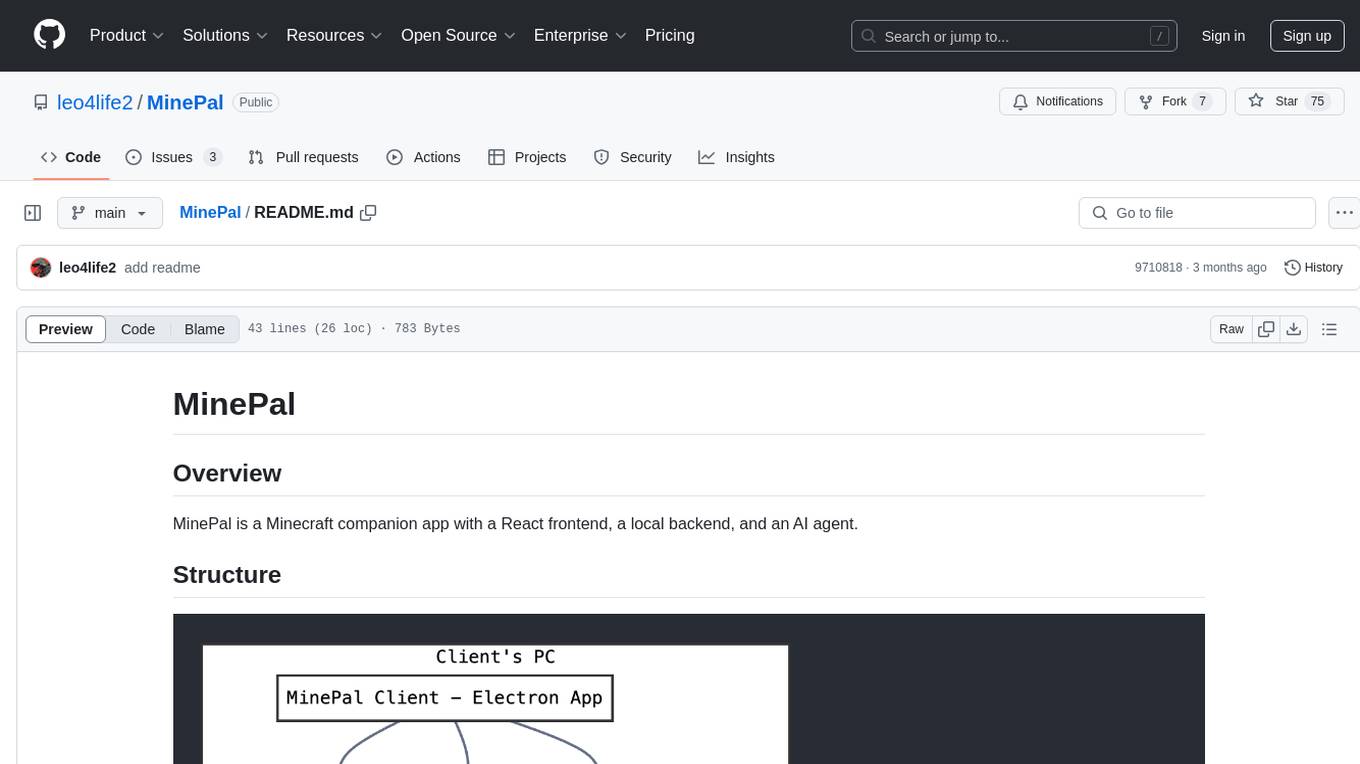Expand the Open Source menu
The image size is (1360, 764).
tap(458, 35)
